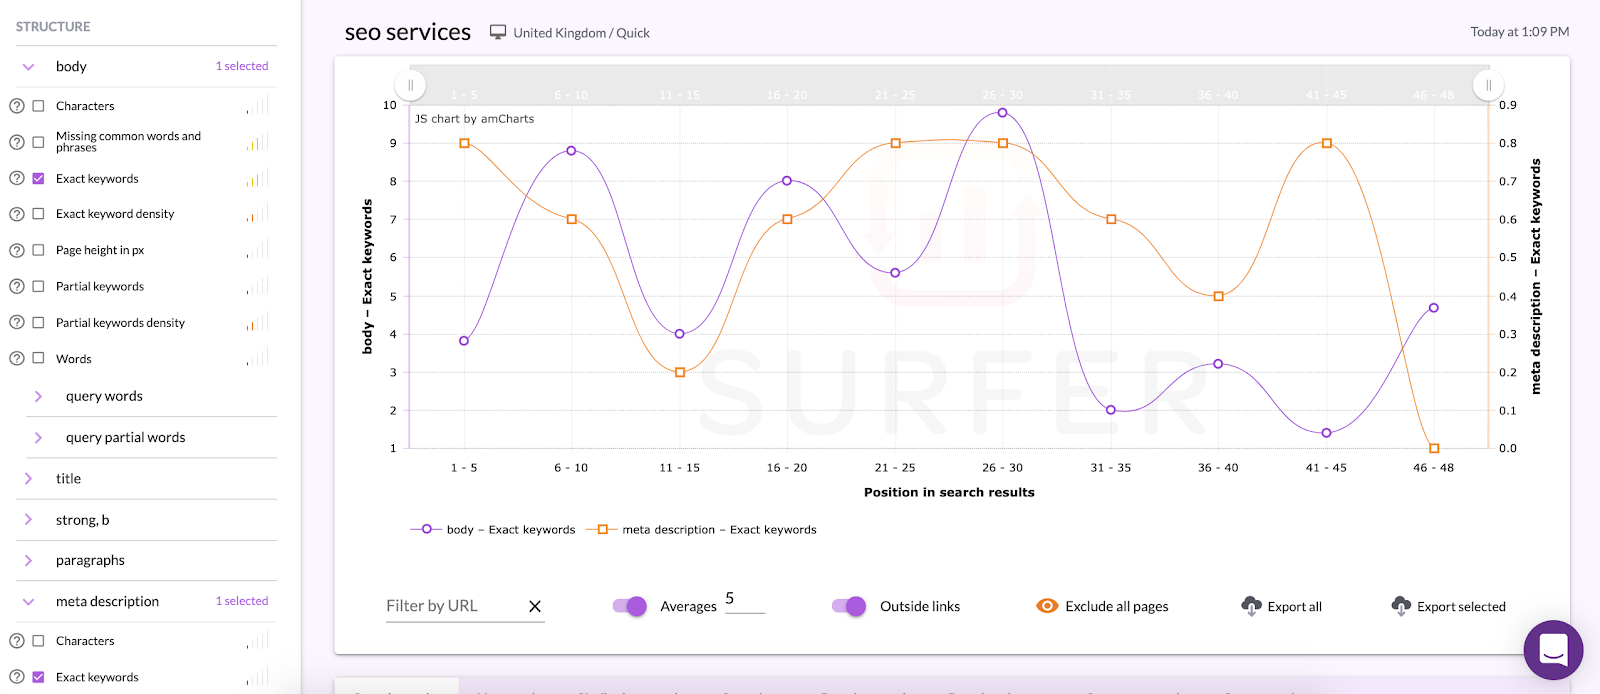Screen dimensions: 1600x694
Task: Expand the paragraphs section
Action: click(28, 561)
